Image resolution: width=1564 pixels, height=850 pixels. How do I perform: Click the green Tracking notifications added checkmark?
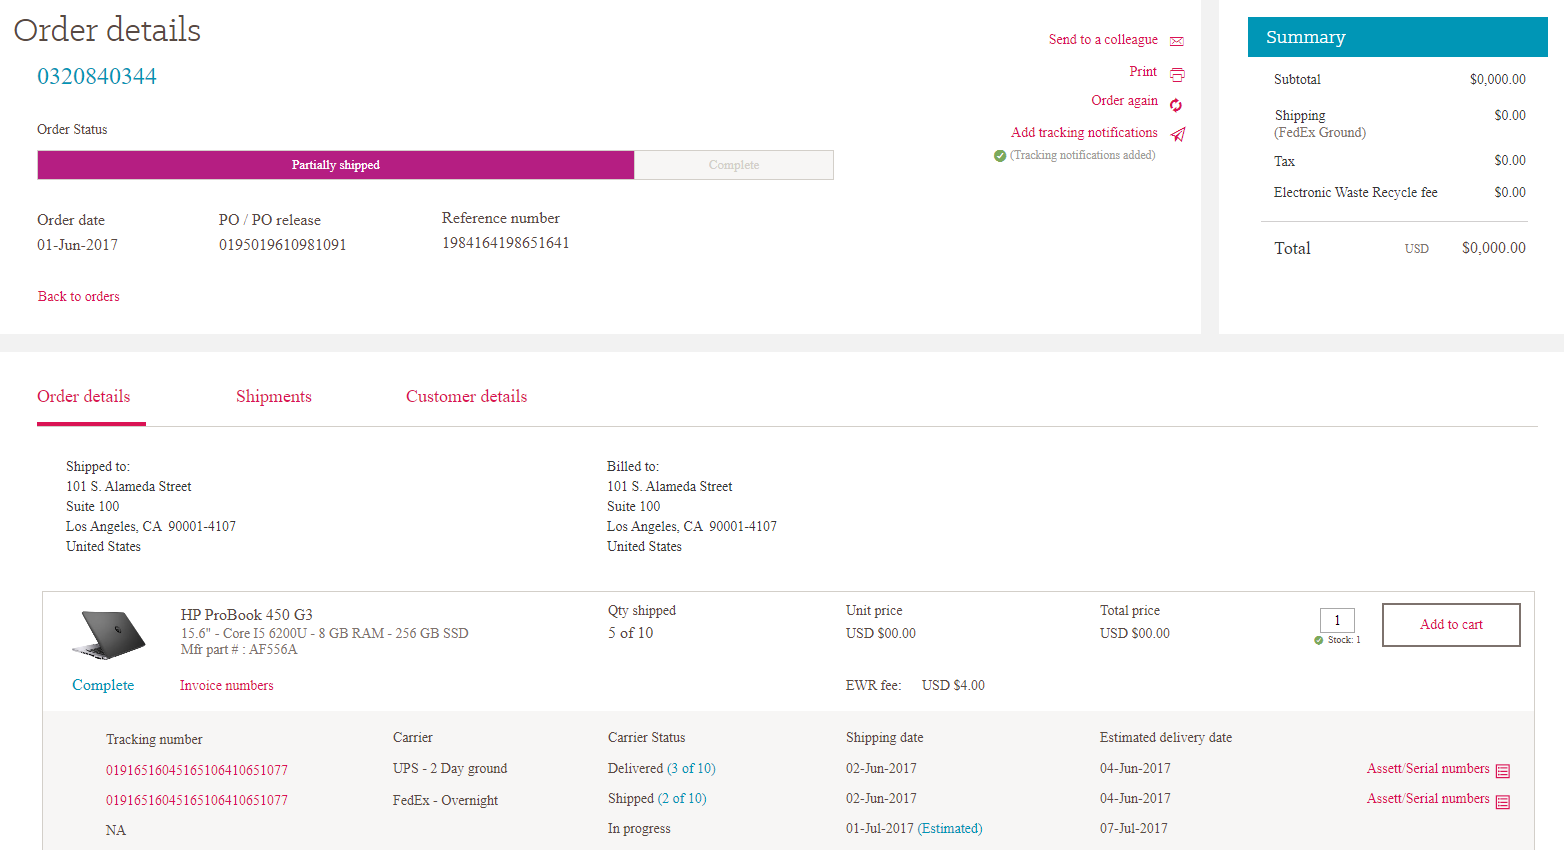tap(999, 156)
